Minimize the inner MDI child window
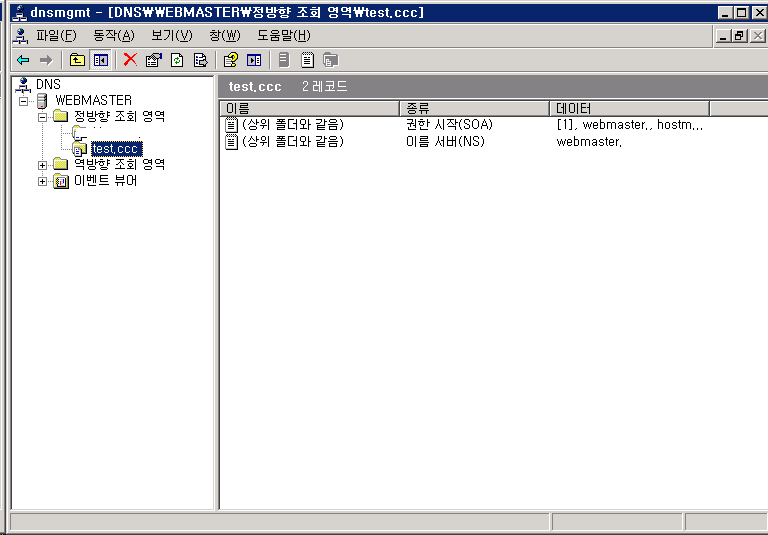768x535 pixels. tap(722, 36)
